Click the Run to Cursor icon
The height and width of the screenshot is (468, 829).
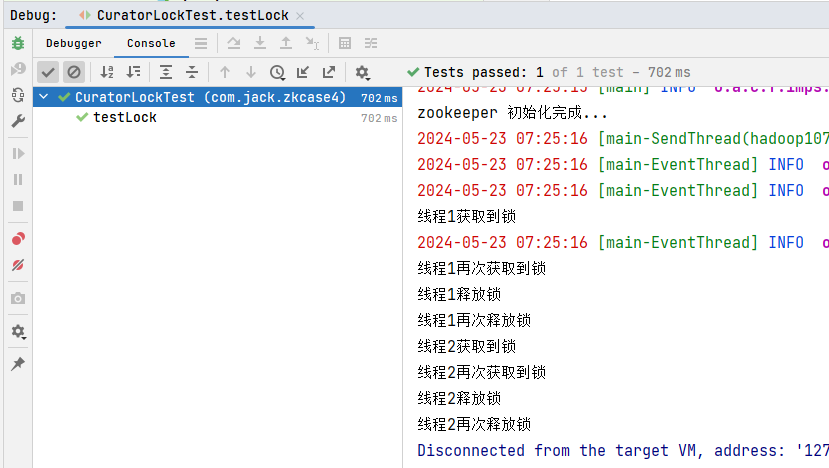pos(312,43)
